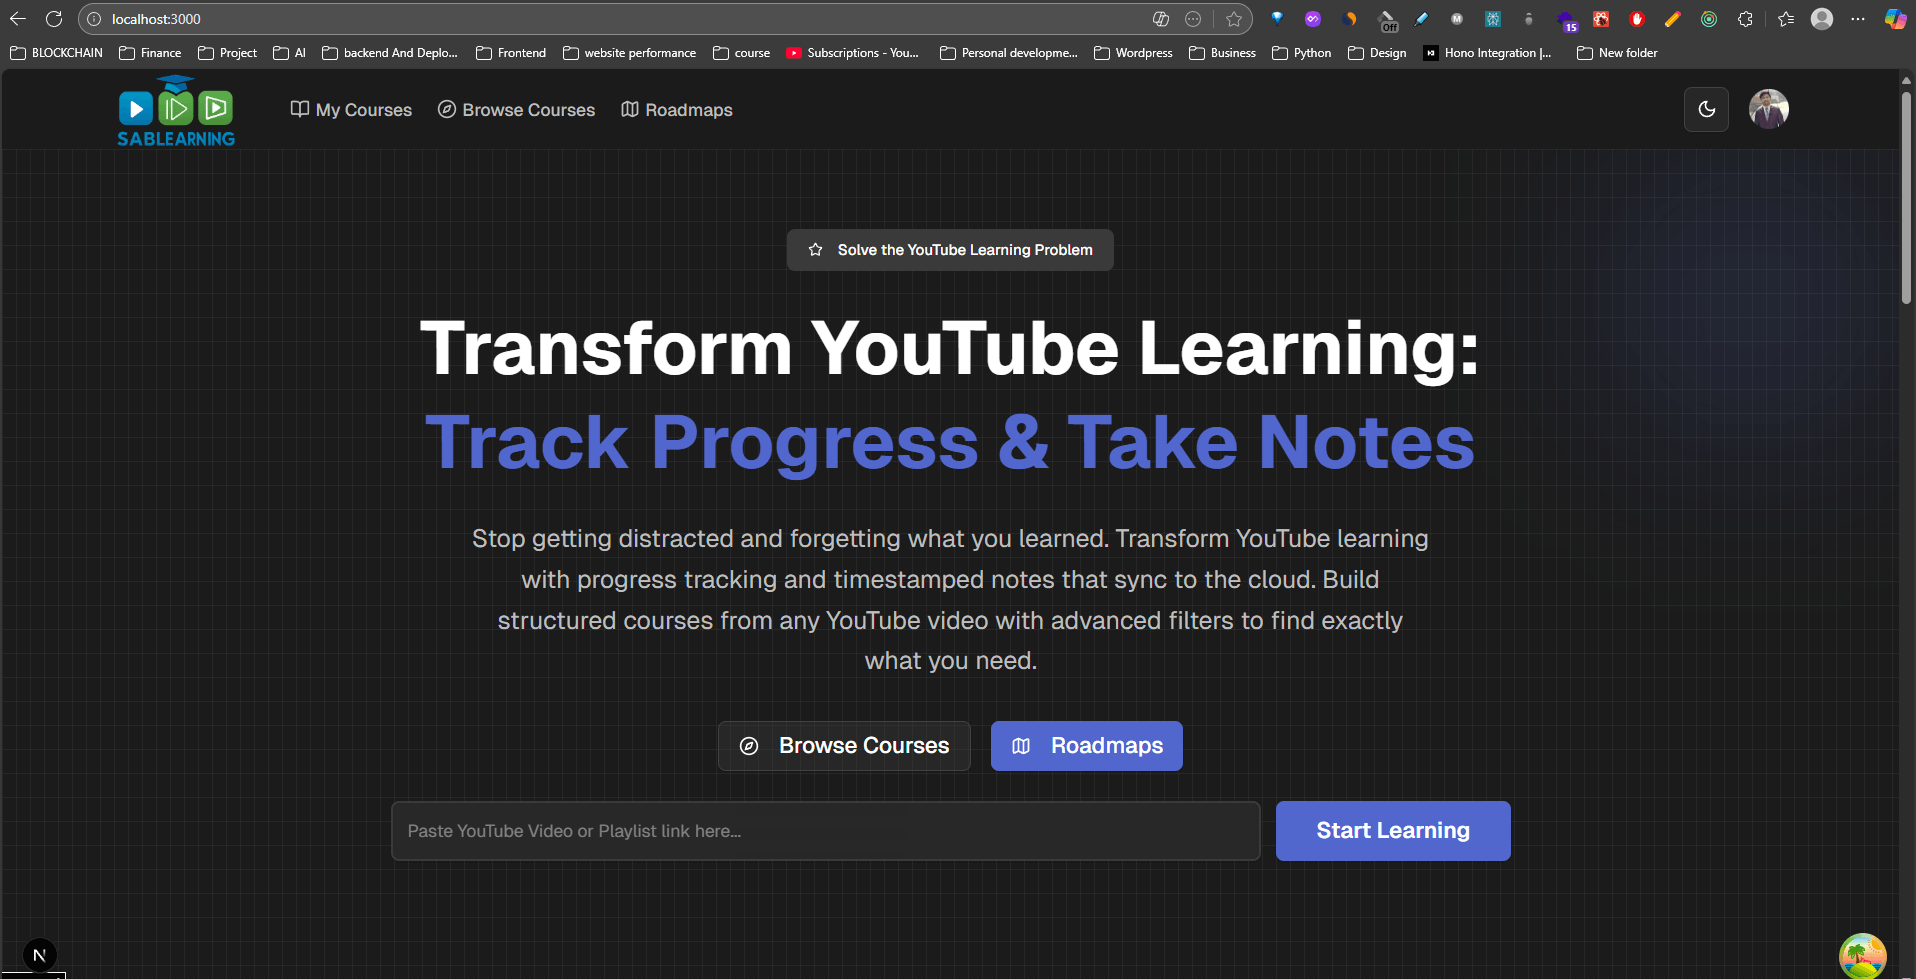
Task: Open the BLOCKCHAIN bookmarks folder
Action: coord(57,53)
